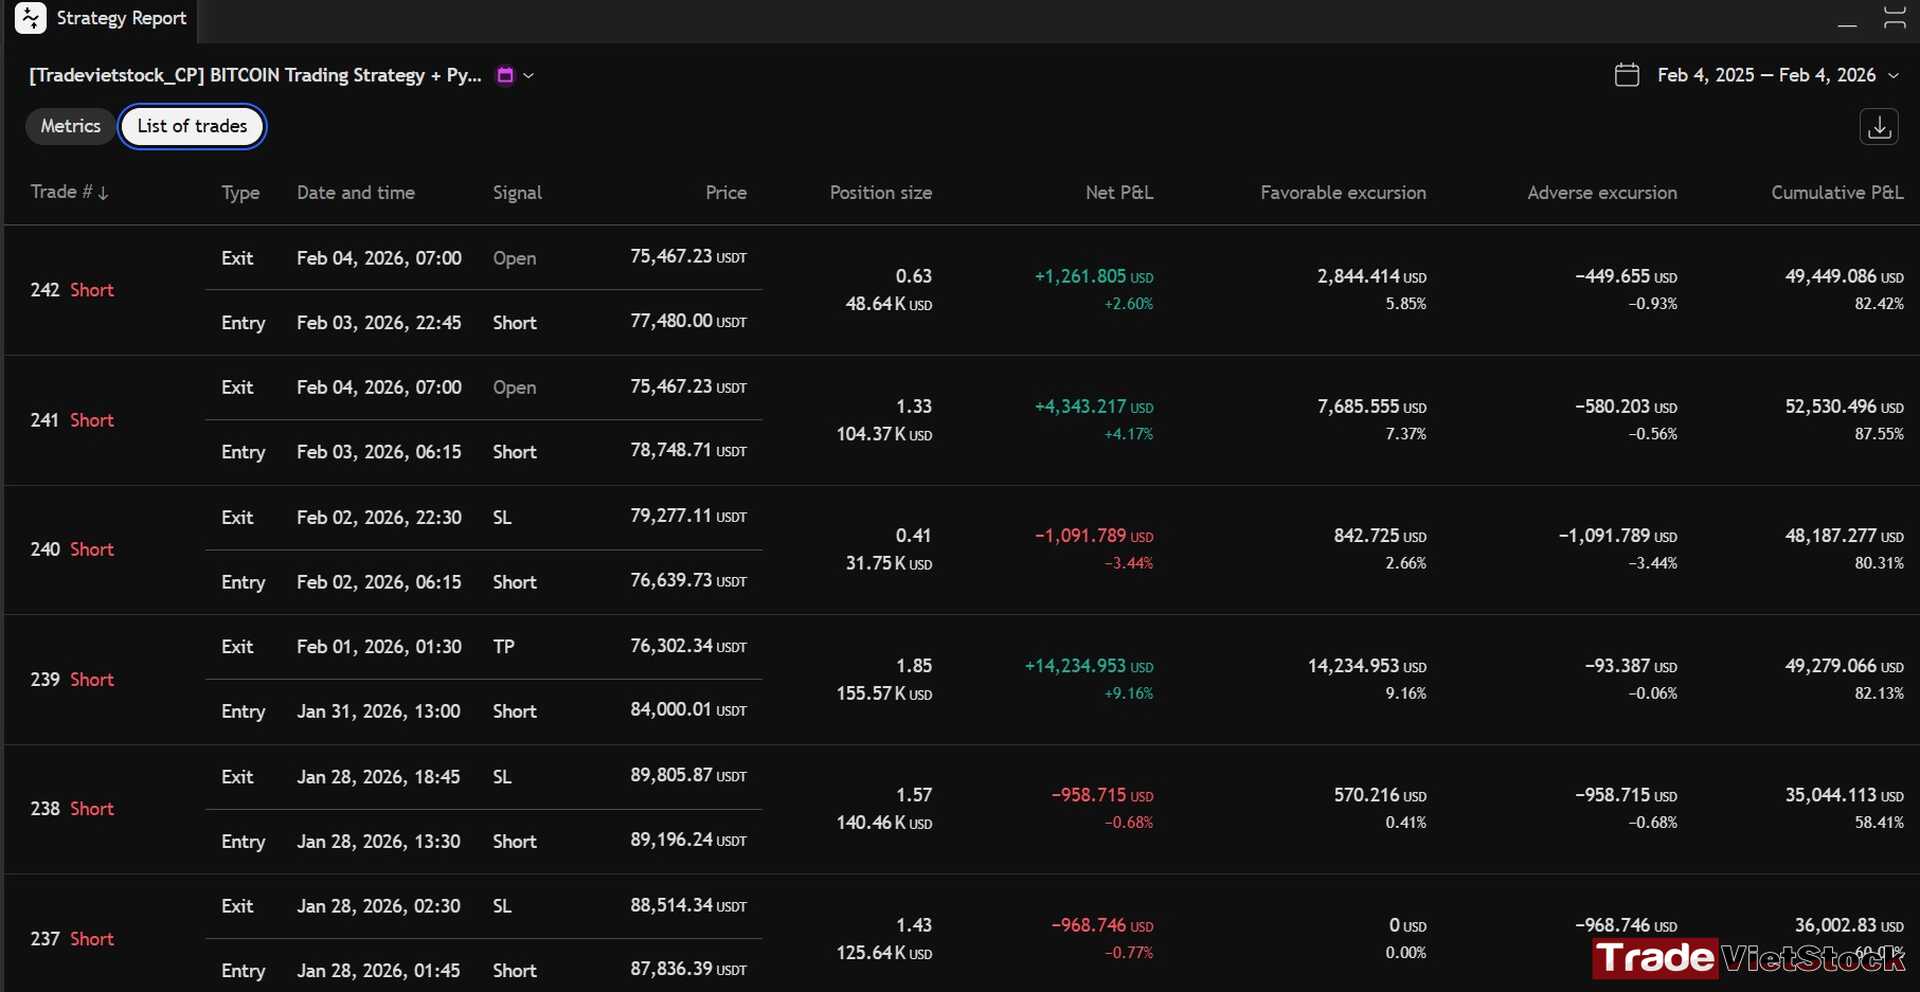Click net P&L +4,343.217 USD
This screenshot has height=992, width=1920.
(1093, 407)
